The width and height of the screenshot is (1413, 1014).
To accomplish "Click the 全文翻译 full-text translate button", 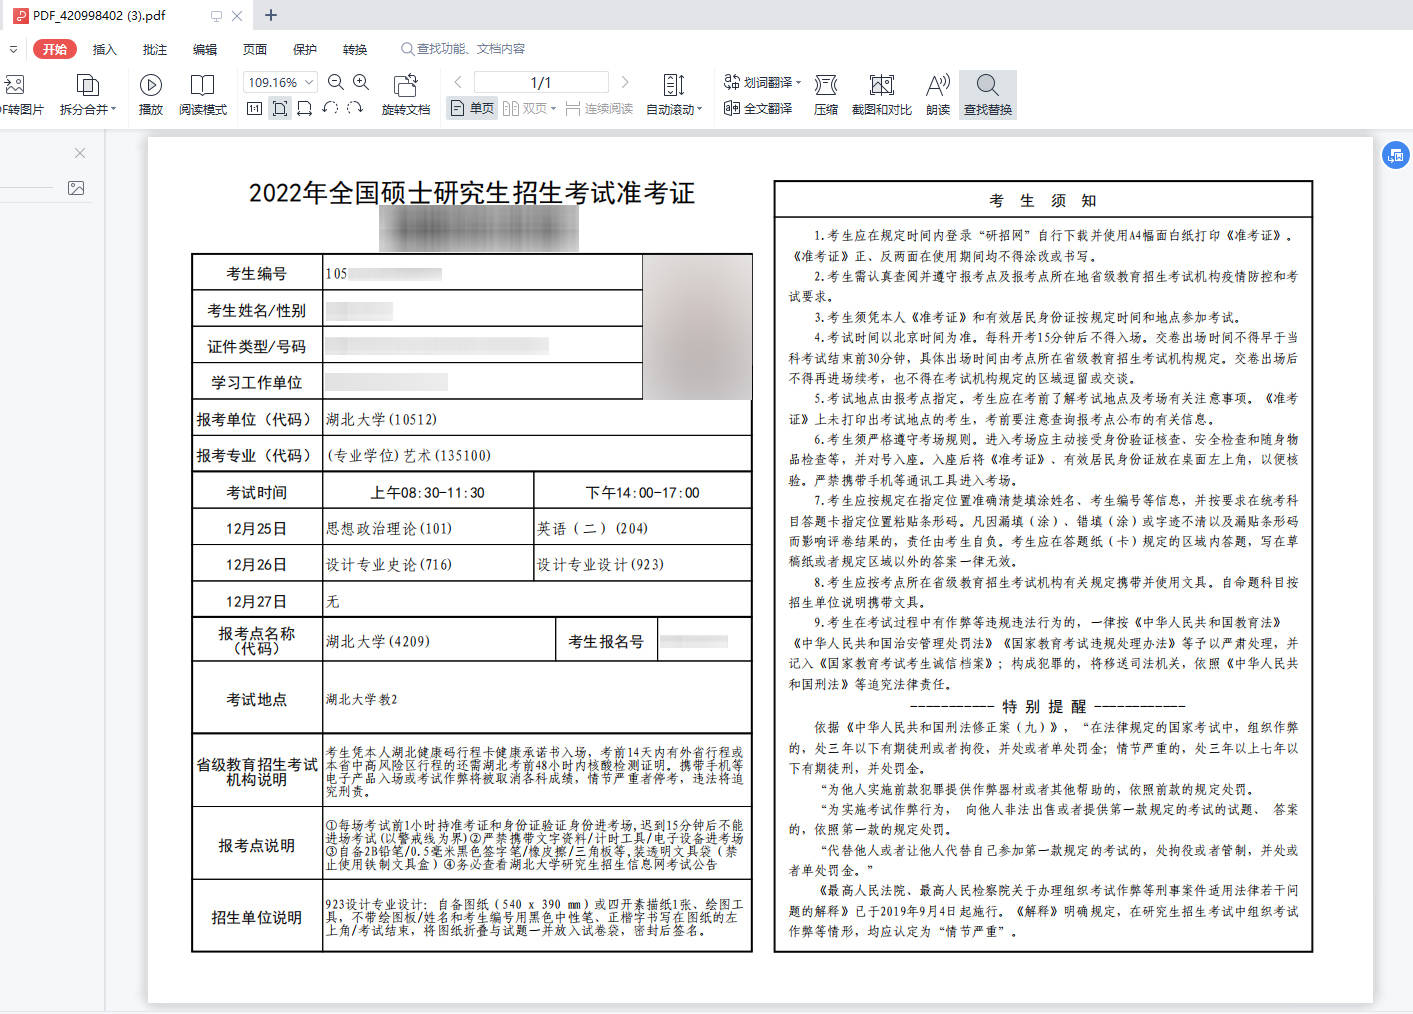I will pyautogui.click(x=758, y=108).
